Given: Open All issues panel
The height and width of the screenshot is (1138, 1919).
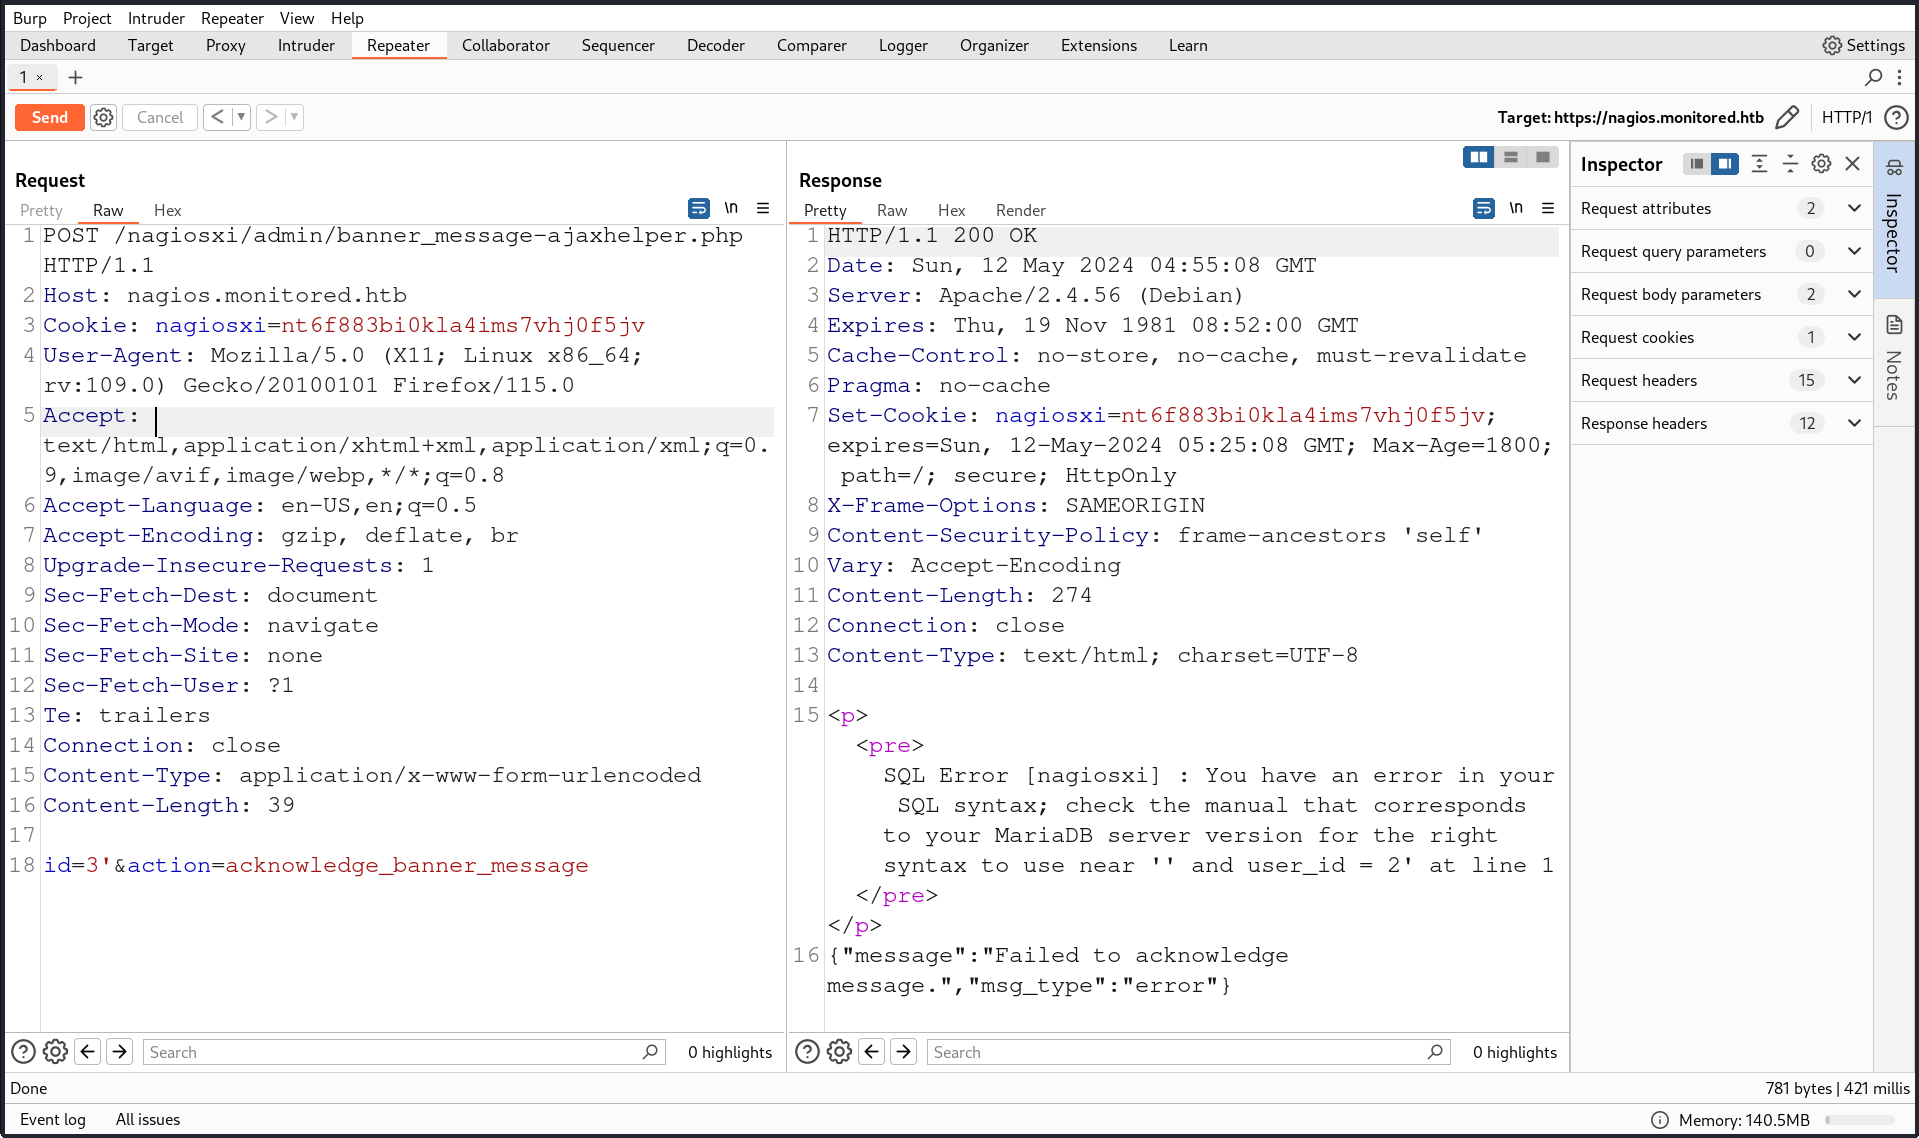Looking at the screenshot, I should pyautogui.click(x=148, y=1120).
